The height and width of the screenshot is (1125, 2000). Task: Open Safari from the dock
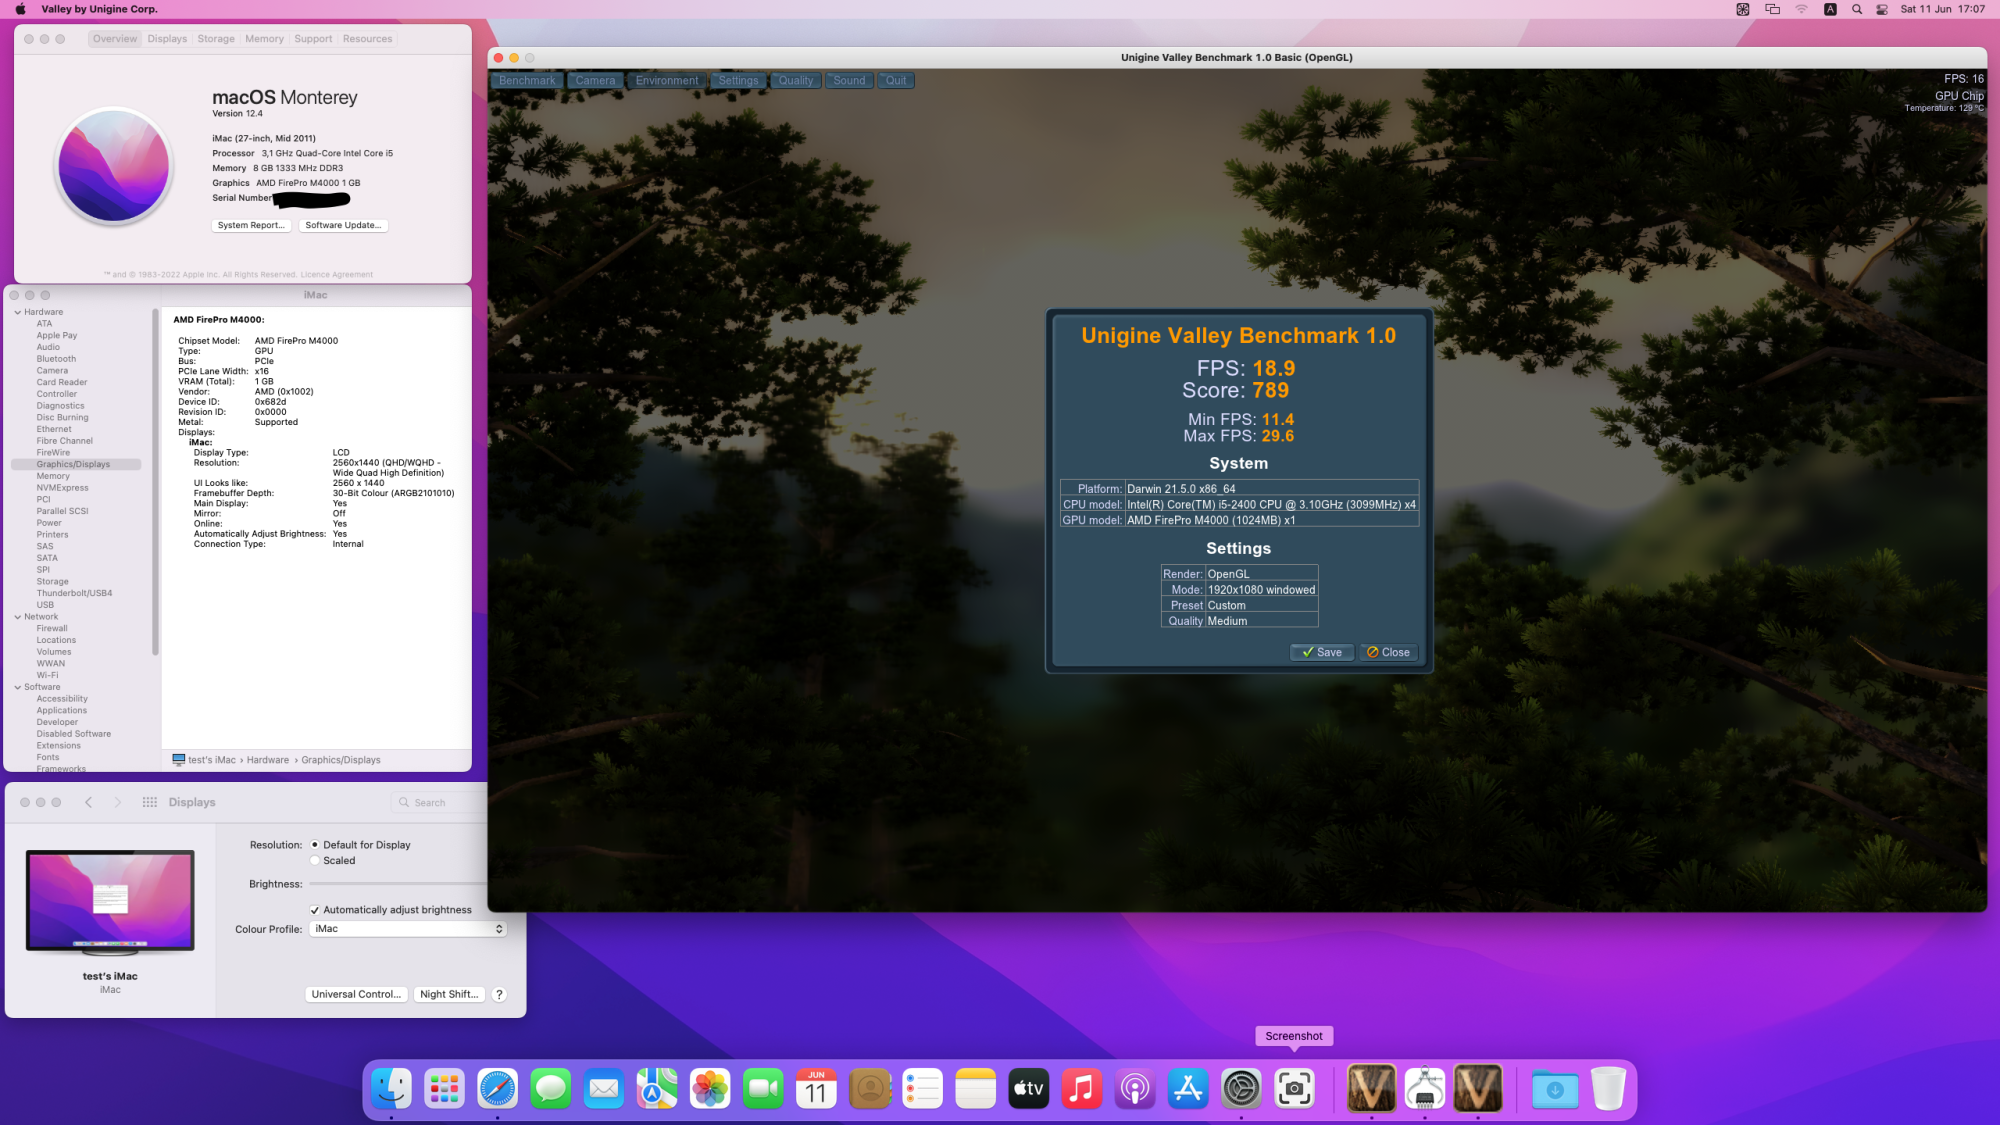497,1089
